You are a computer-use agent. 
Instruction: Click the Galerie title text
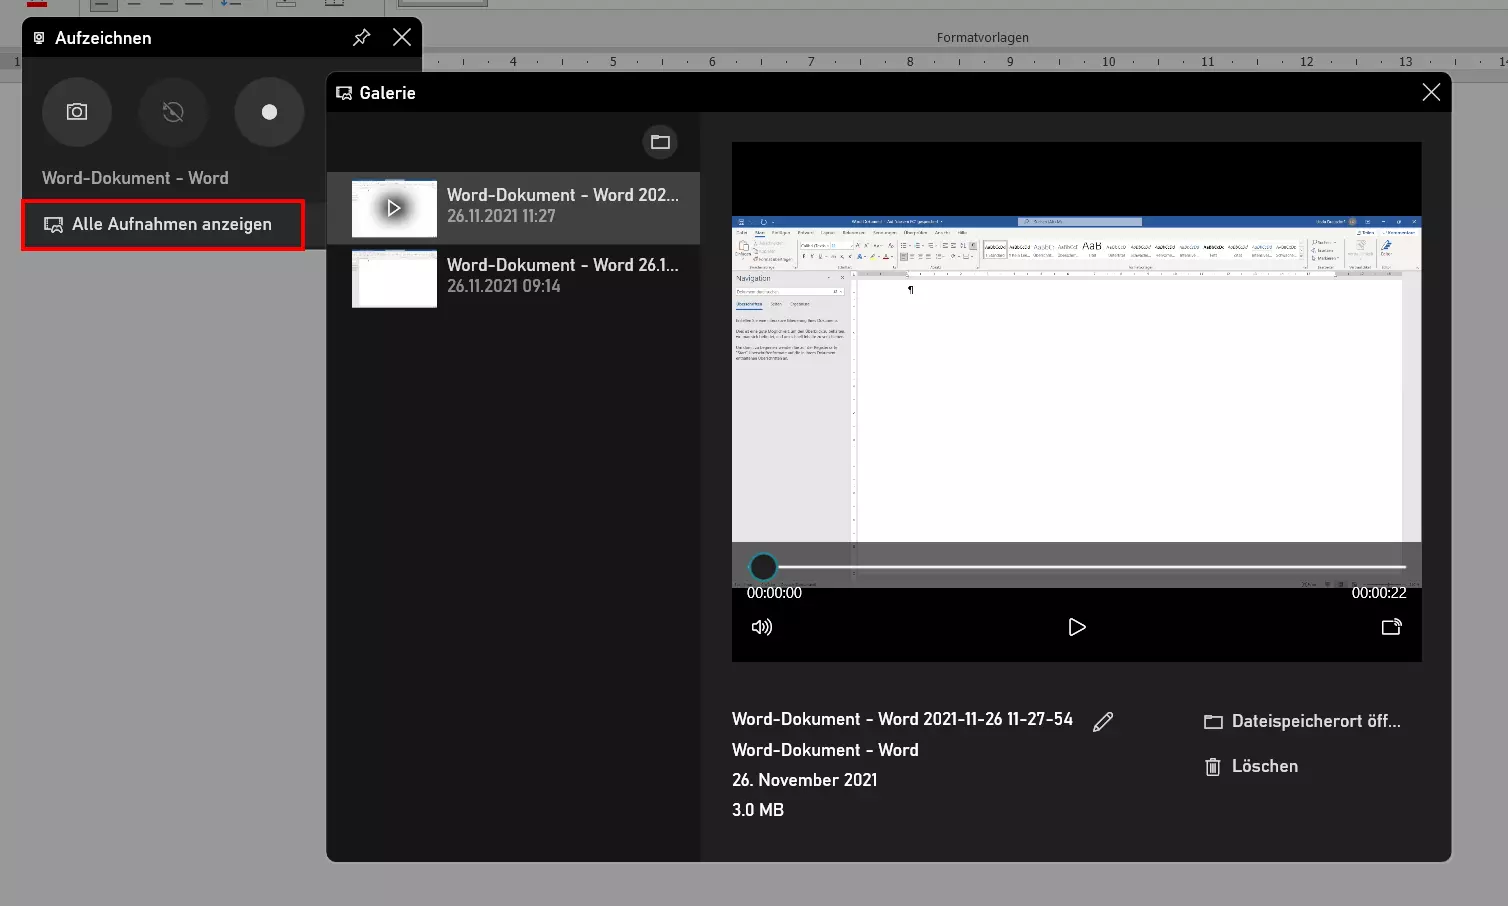(x=387, y=93)
